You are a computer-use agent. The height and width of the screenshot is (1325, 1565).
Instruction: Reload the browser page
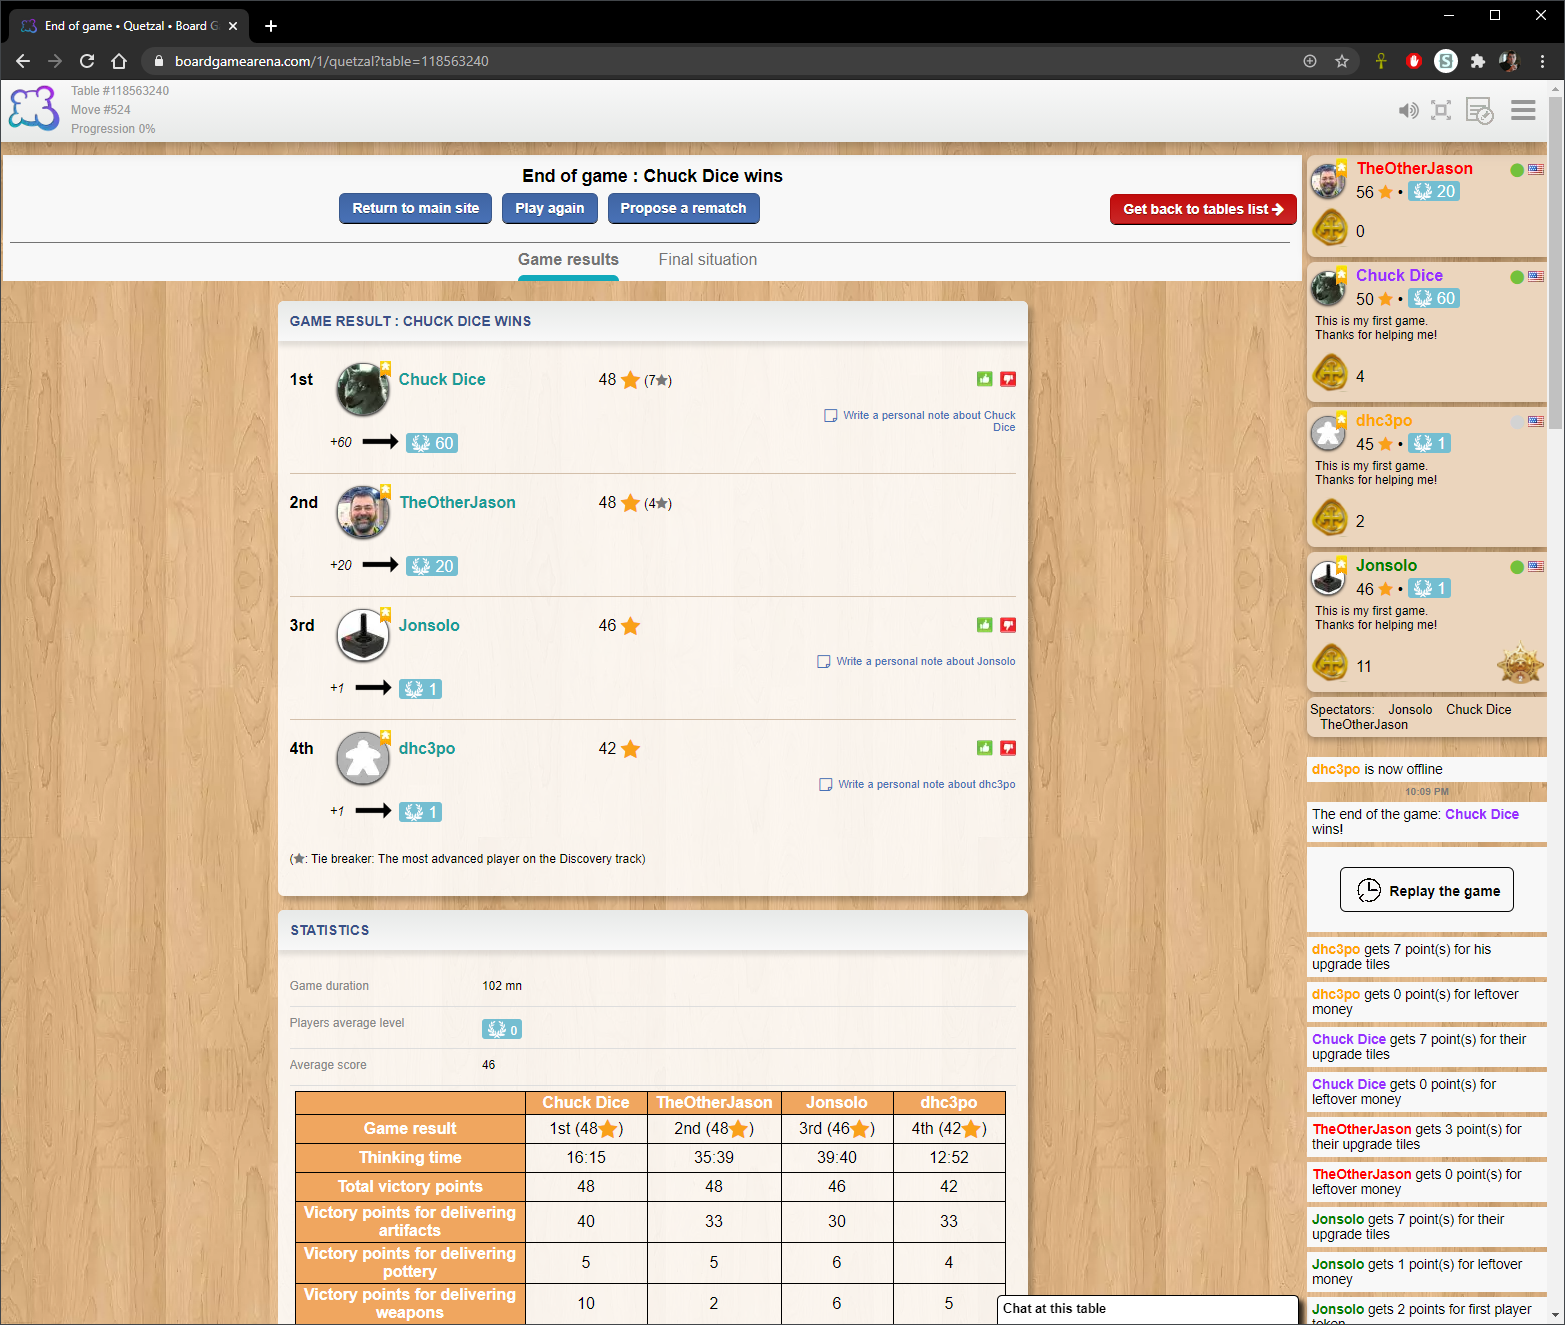[87, 61]
